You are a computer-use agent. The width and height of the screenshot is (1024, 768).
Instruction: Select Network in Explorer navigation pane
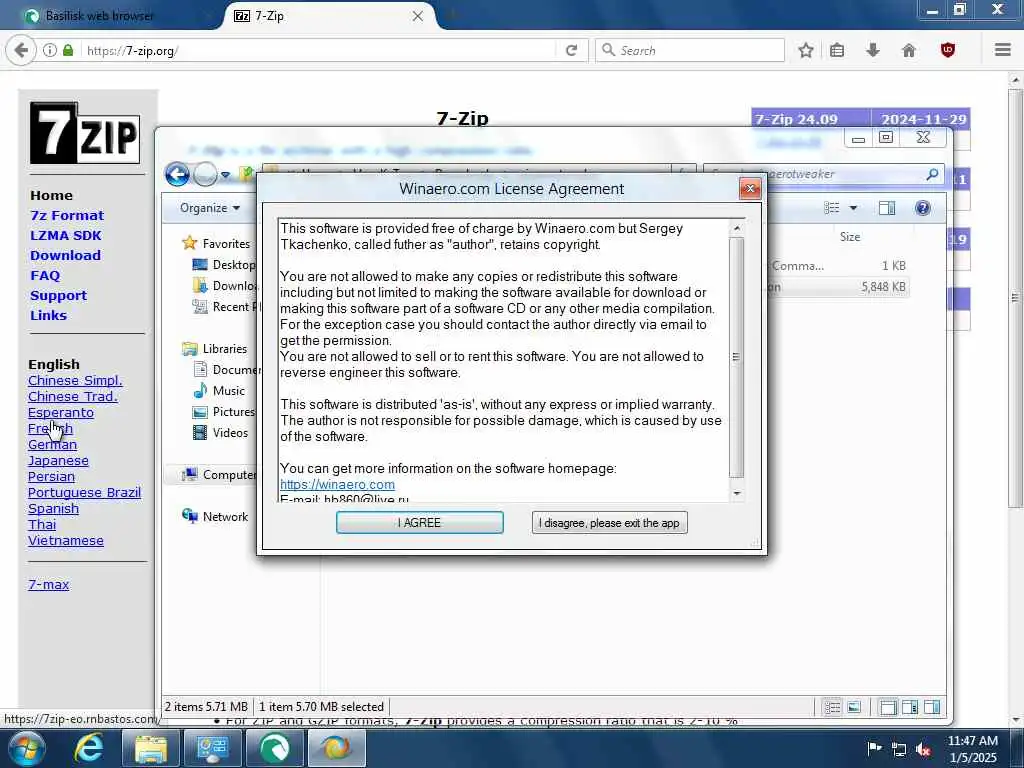(x=225, y=517)
